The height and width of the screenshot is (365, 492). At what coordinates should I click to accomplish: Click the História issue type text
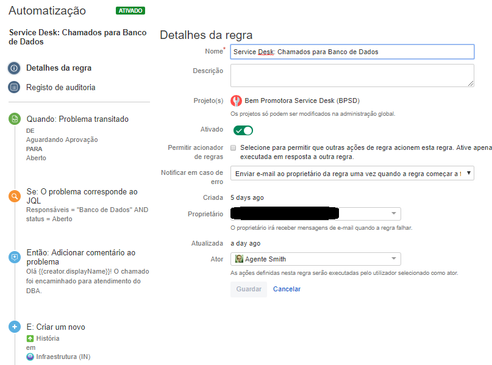point(48,338)
